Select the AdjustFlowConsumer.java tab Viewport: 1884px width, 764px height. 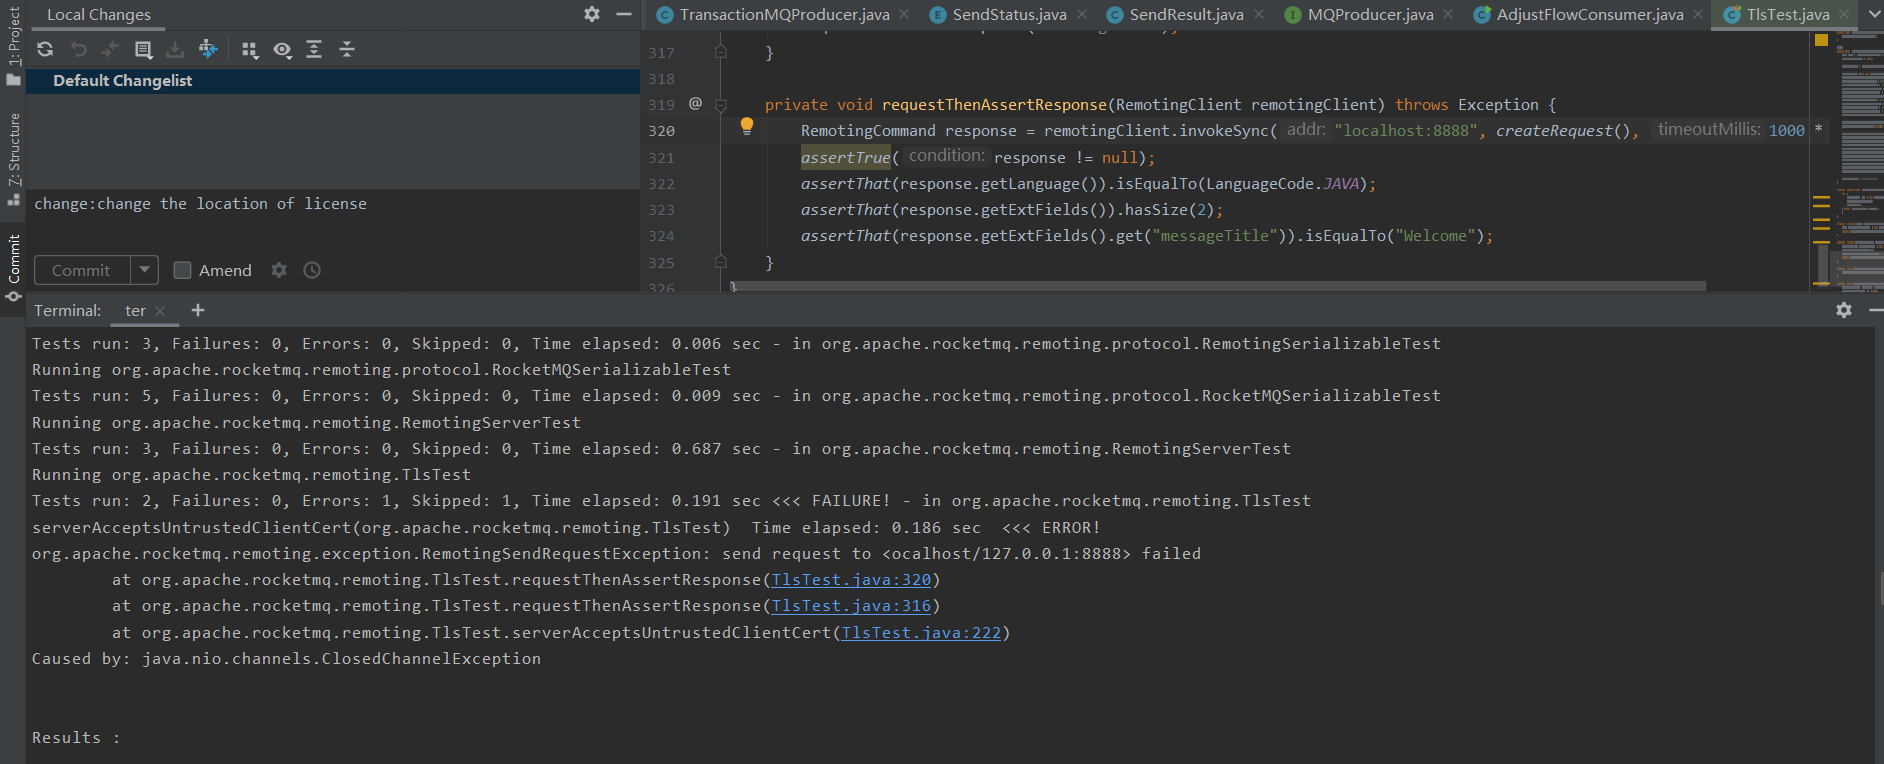pos(1590,14)
